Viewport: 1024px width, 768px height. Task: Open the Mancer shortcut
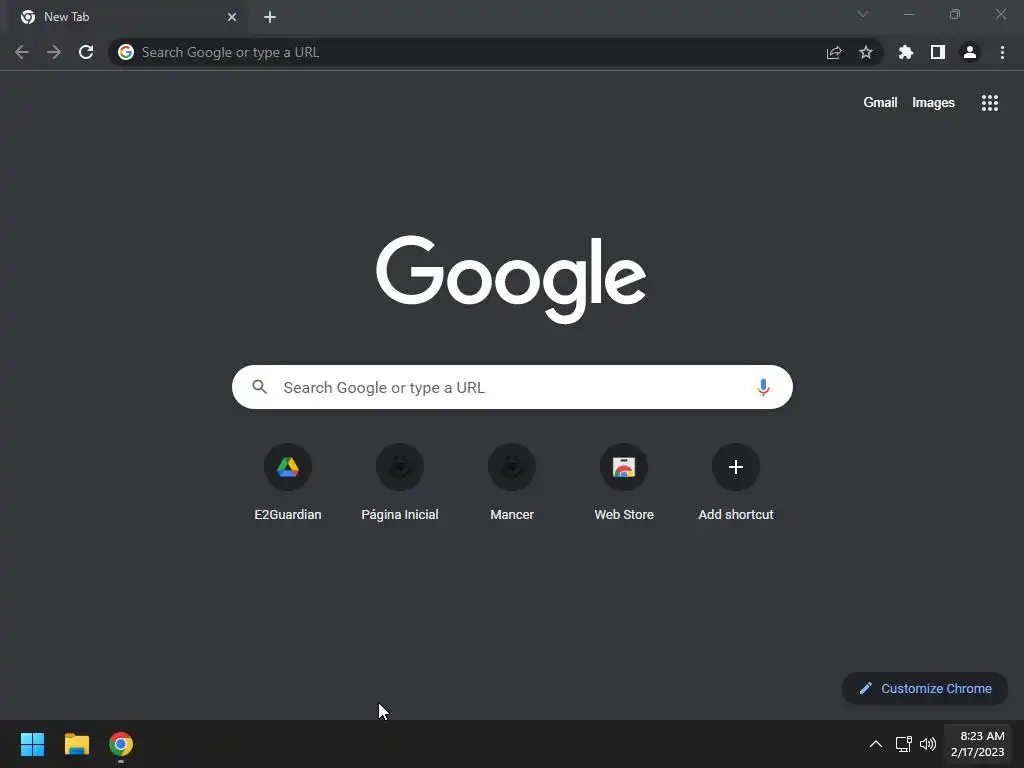pos(512,482)
